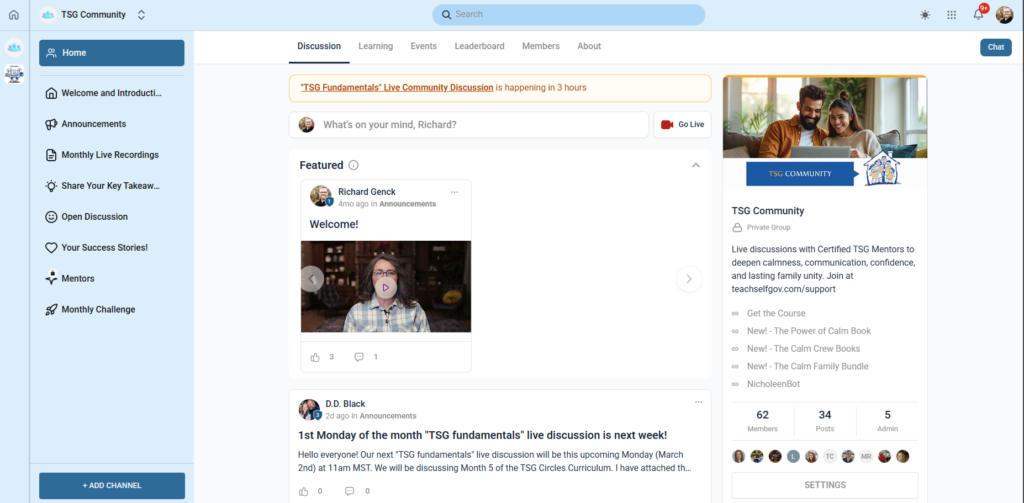1024x503 pixels.
Task: Click the What's on your mind post box
Action: coord(469,125)
